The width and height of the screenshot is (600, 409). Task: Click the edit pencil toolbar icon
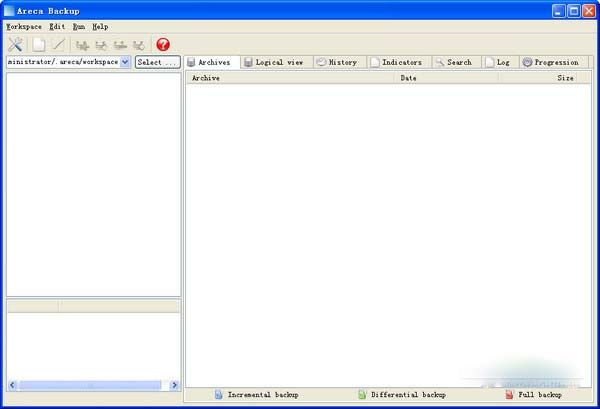(x=59, y=45)
